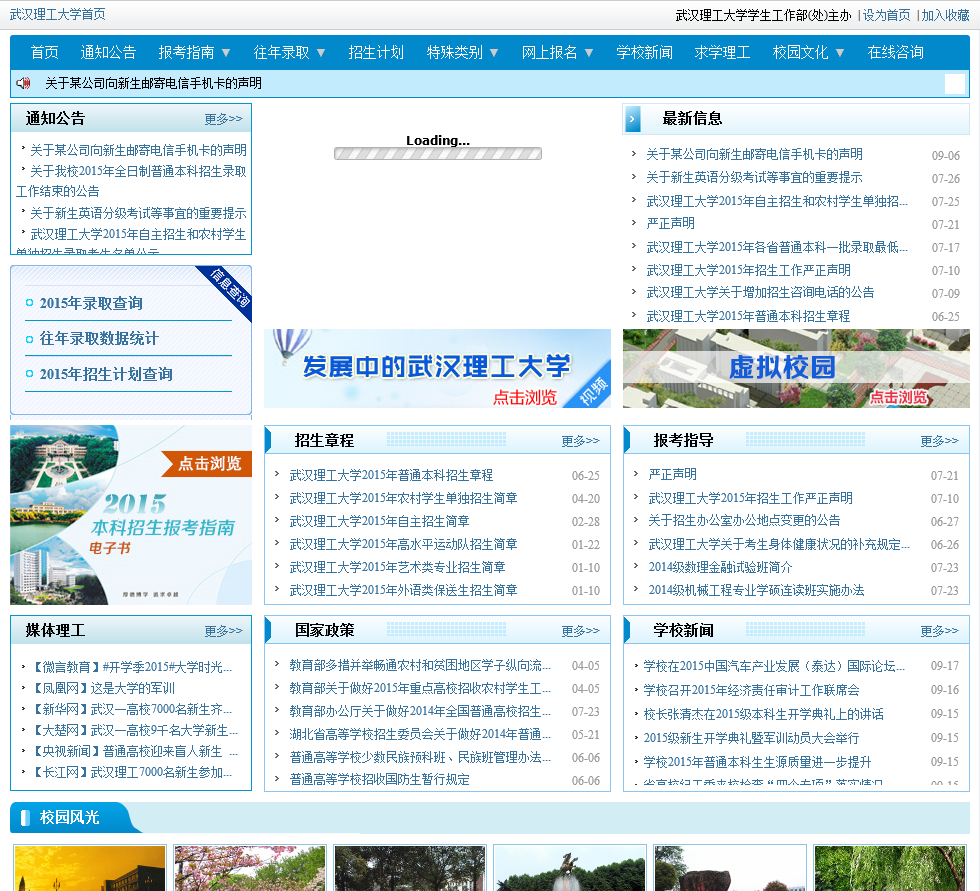
Task: Open 武汉理工大学关于增加招生咨询电话的公告
Action: 760,292
